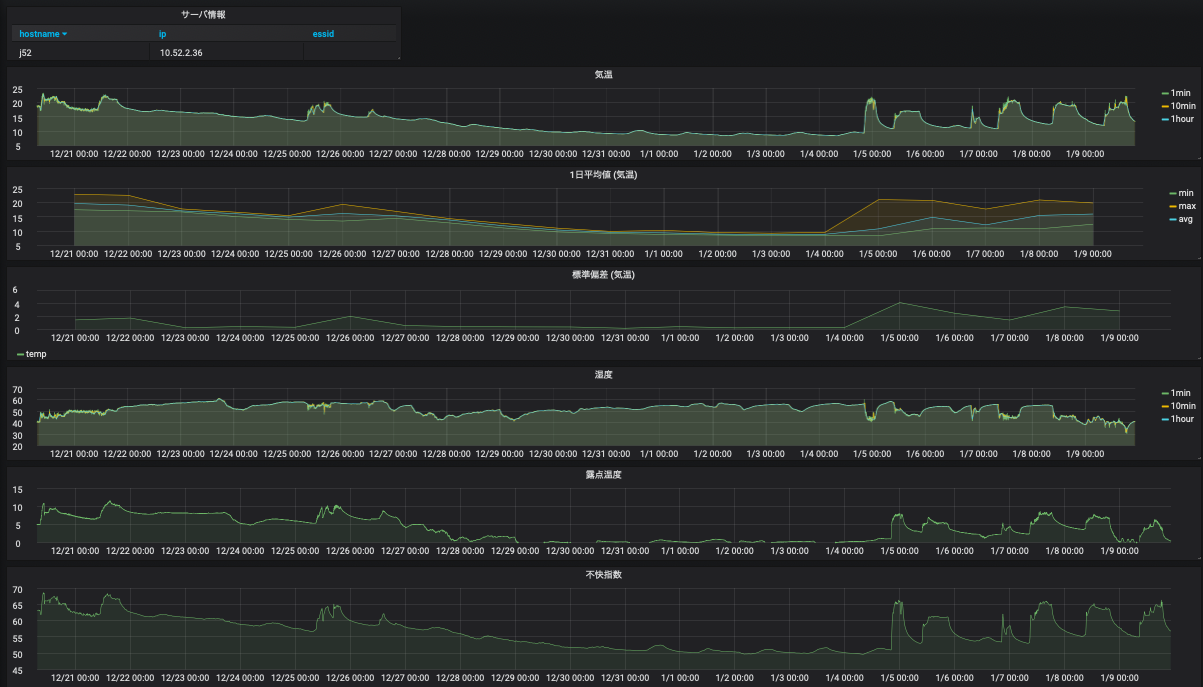The width and height of the screenshot is (1203, 687).
Task: Toggle the 10min series in 気温 legend
Action: pos(1183,106)
